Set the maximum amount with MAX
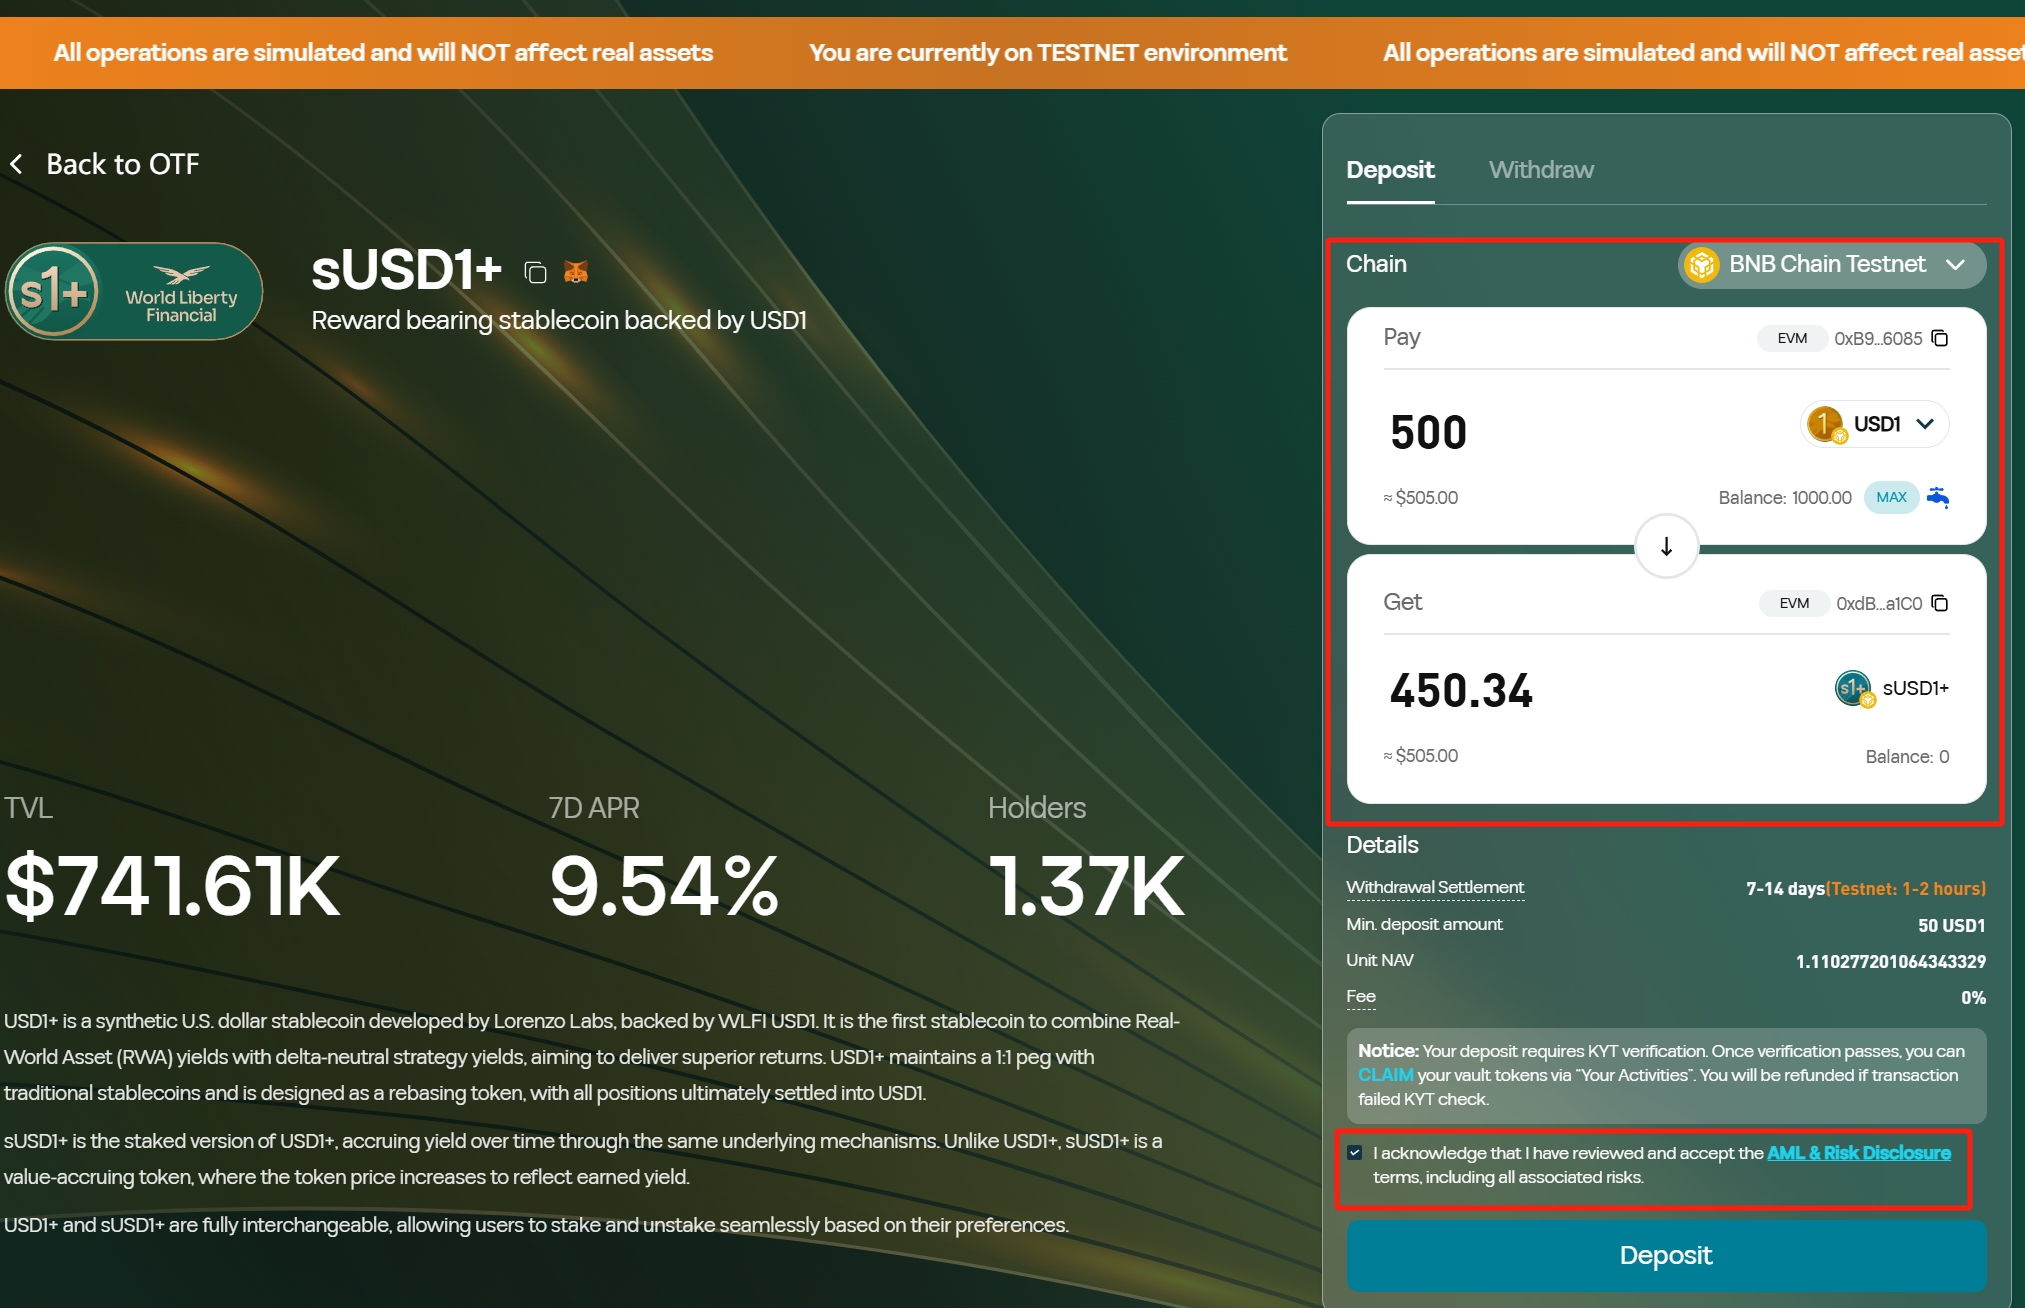Image resolution: width=2025 pixels, height=1308 pixels. [1891, 497]
